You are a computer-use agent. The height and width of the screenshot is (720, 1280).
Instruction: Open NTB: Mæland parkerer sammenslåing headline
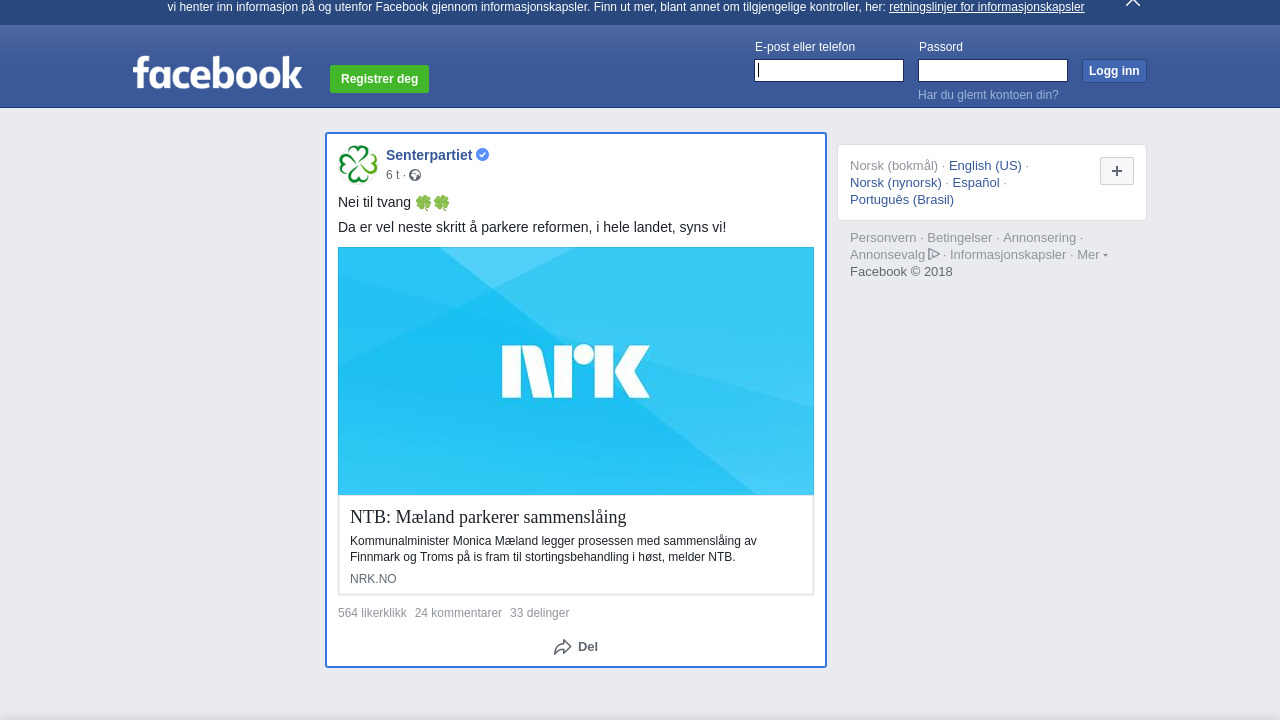(488, 517)
